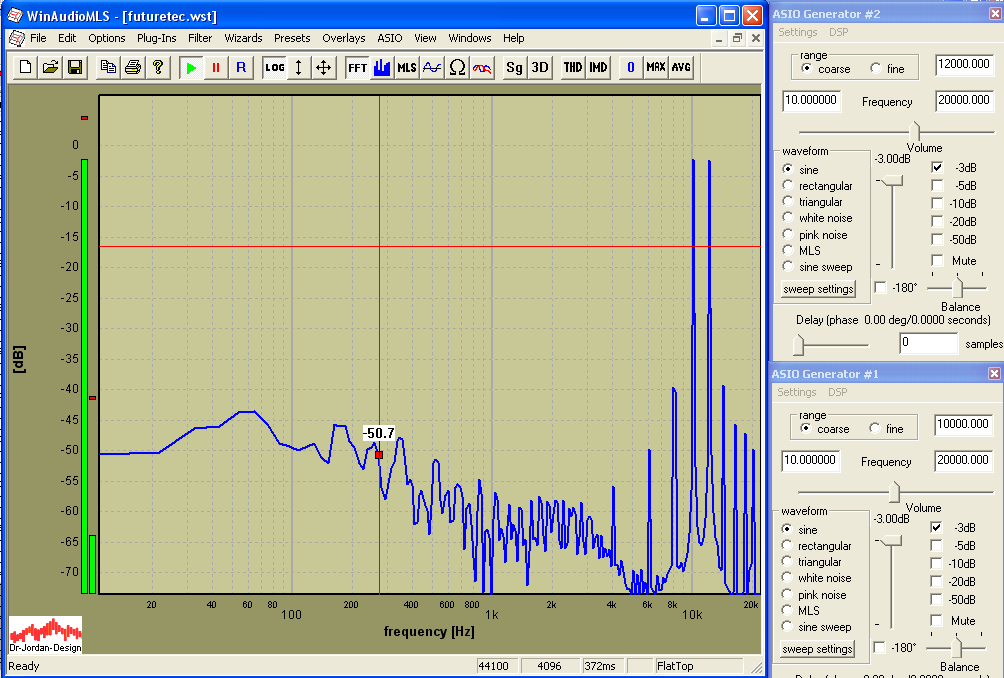Open the 3D view toolbar button
Image resolution: width=1004 pixels, height=678 pixels.
pos(540,67)
